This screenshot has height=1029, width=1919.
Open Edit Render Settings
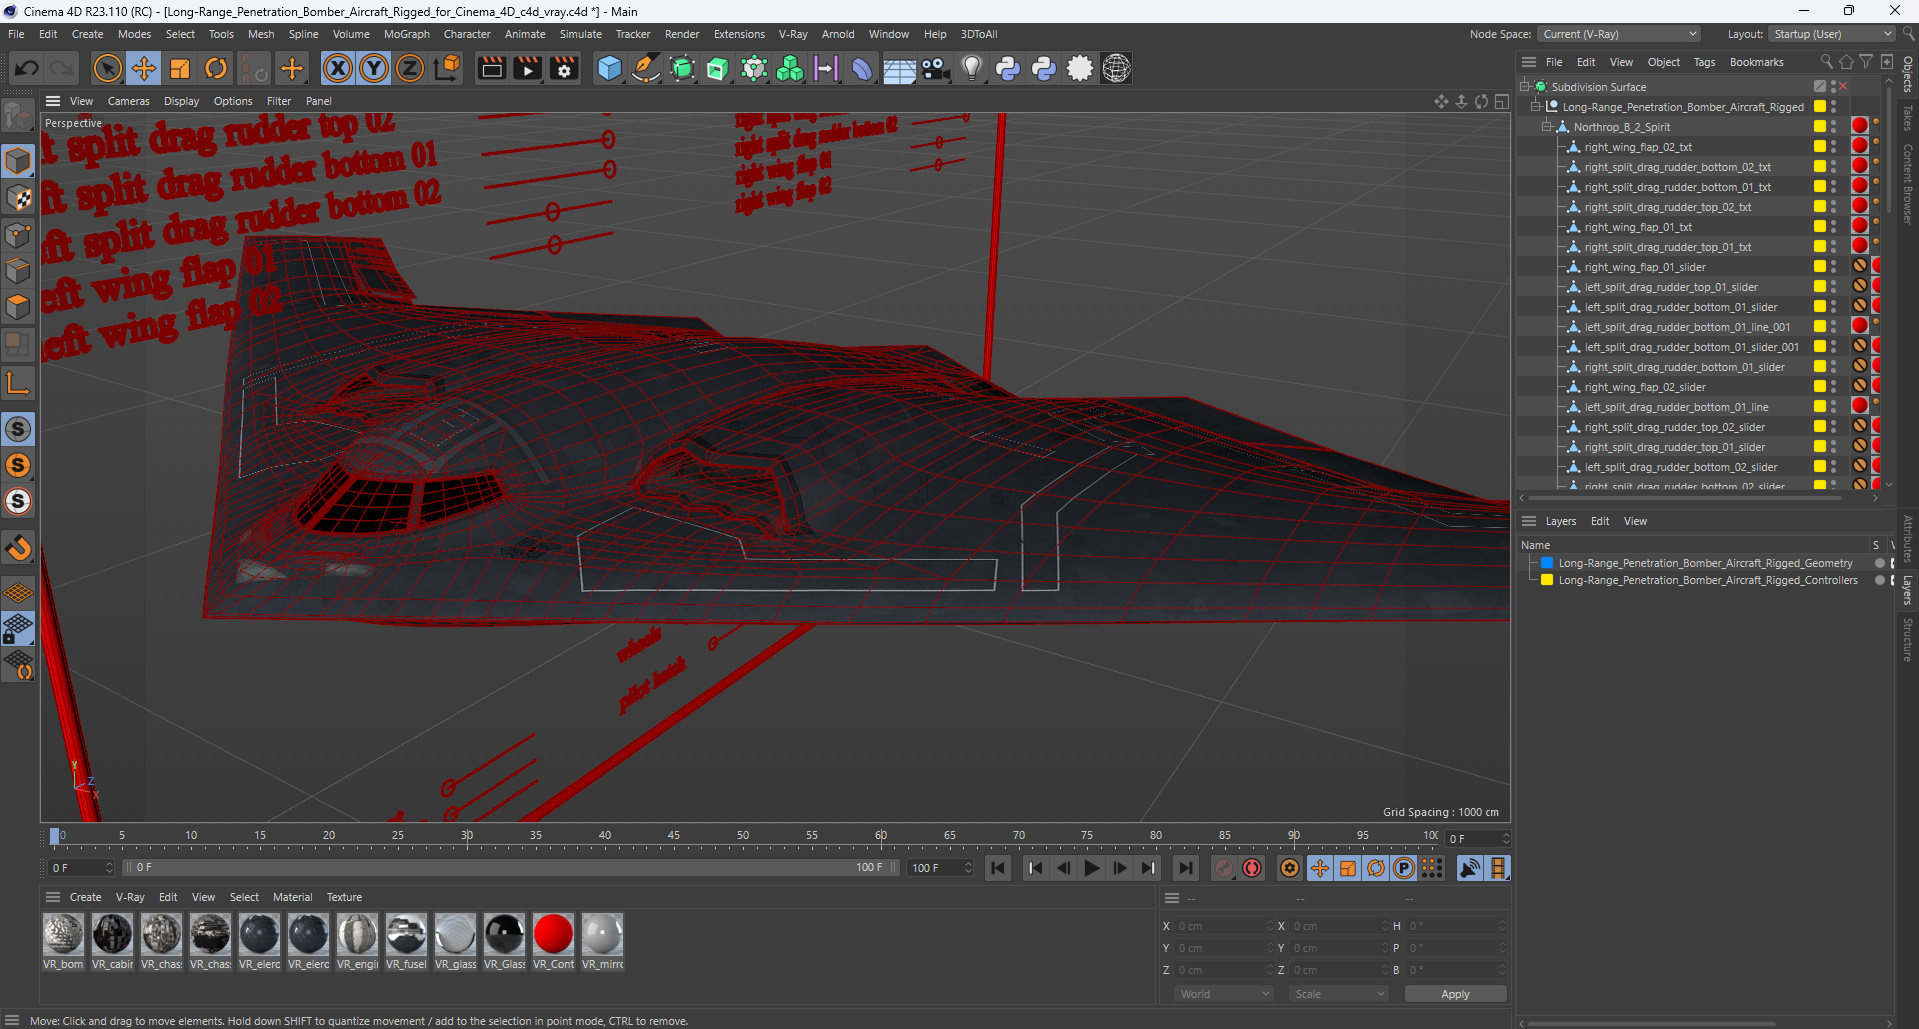564,68
